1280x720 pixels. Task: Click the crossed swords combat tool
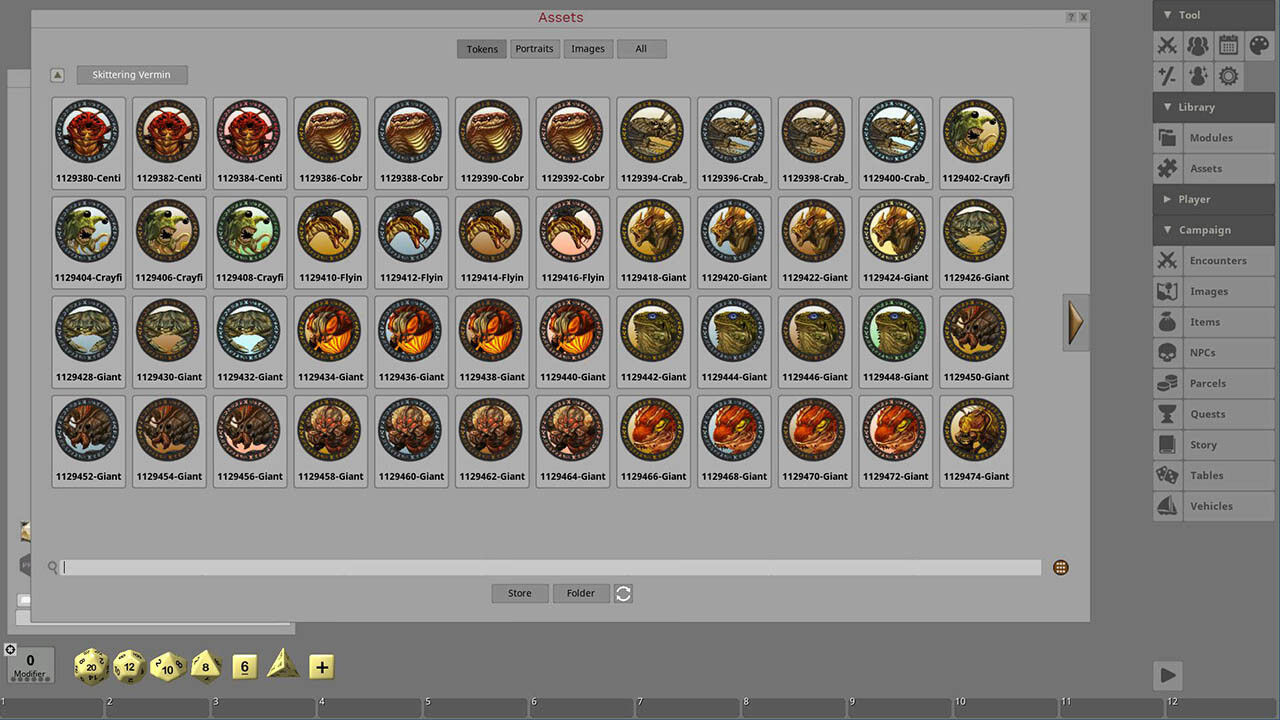[x=1166, y=45]
